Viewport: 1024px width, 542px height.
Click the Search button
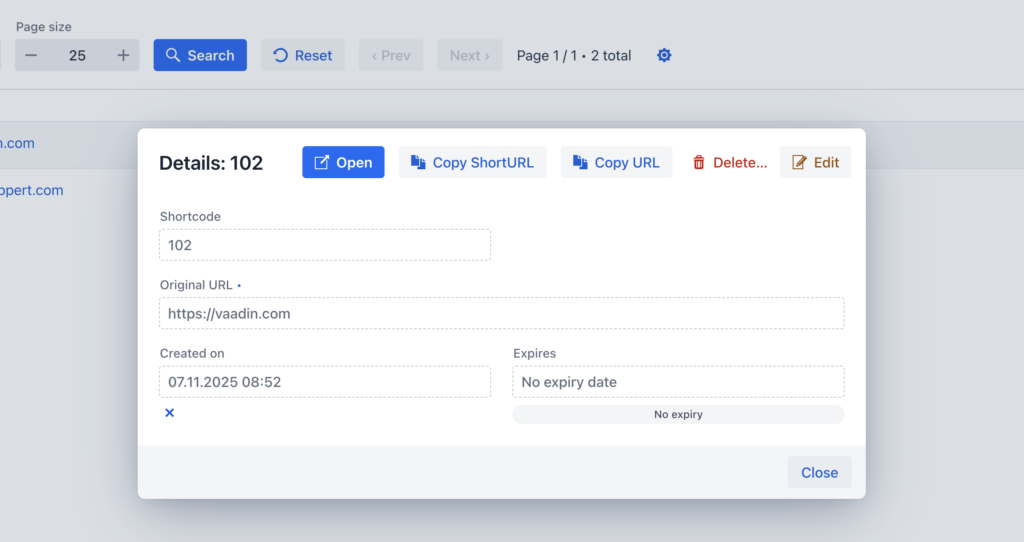[200, 55]
